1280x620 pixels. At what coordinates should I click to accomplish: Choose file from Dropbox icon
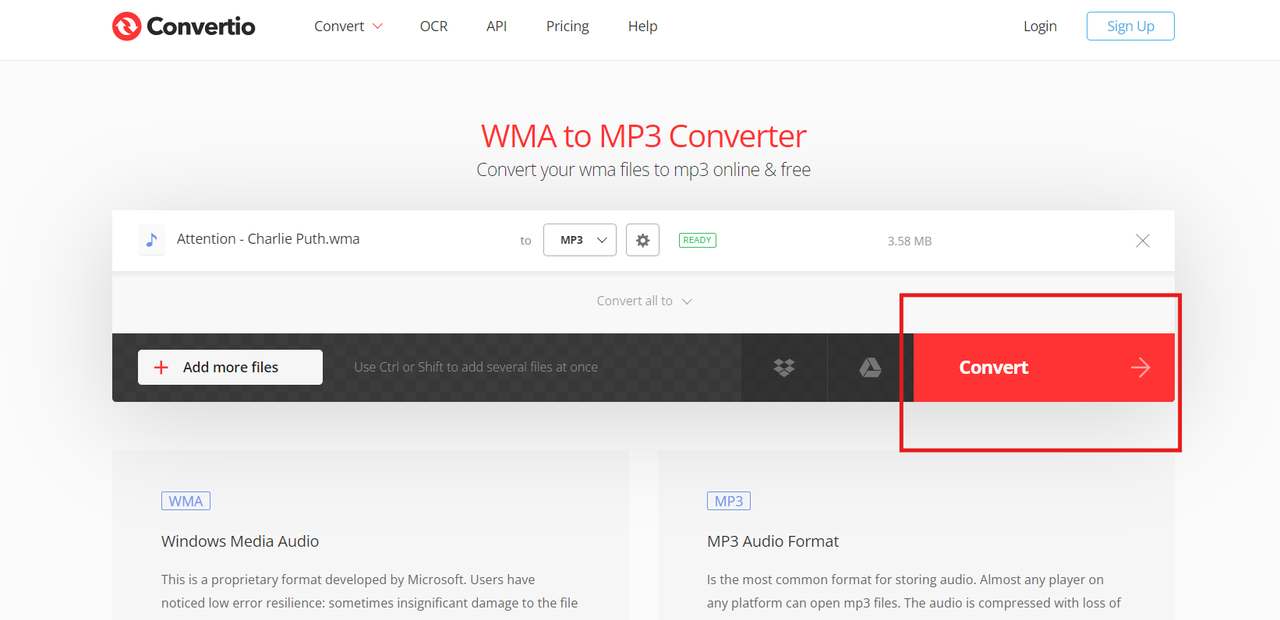click(x=784, y=367)
